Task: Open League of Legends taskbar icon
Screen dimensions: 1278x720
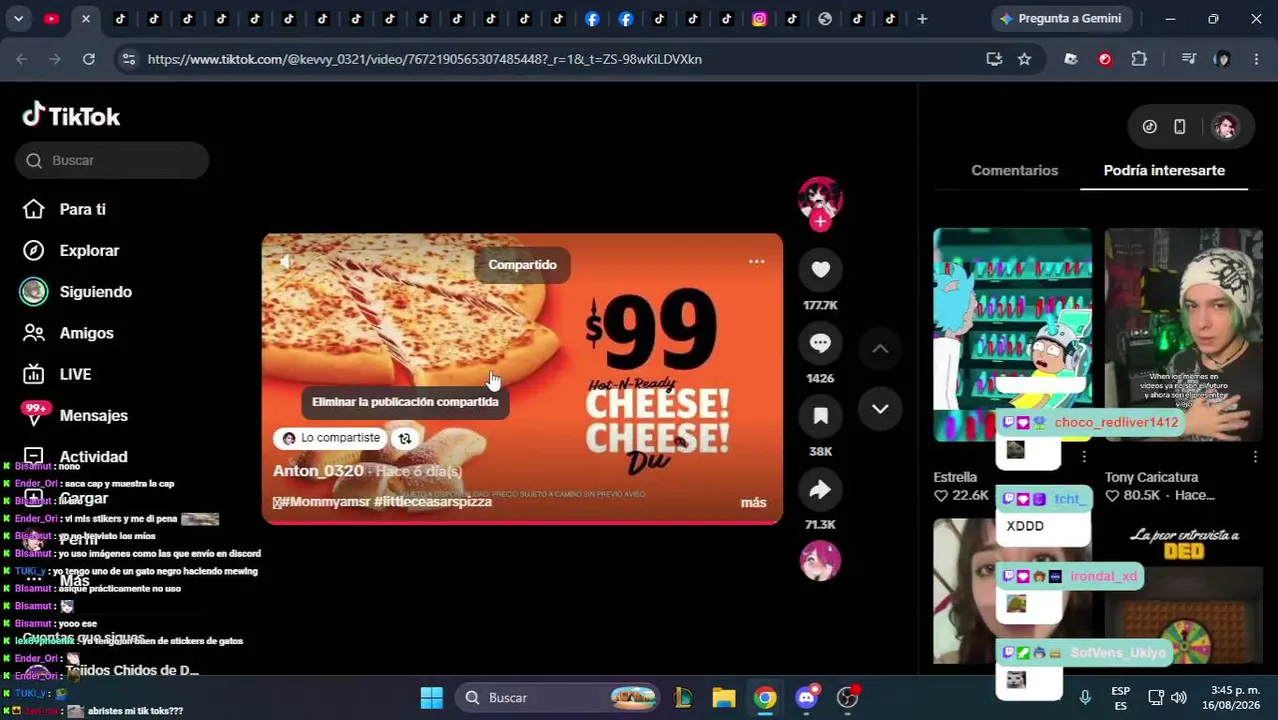Action: pos(683,697)
